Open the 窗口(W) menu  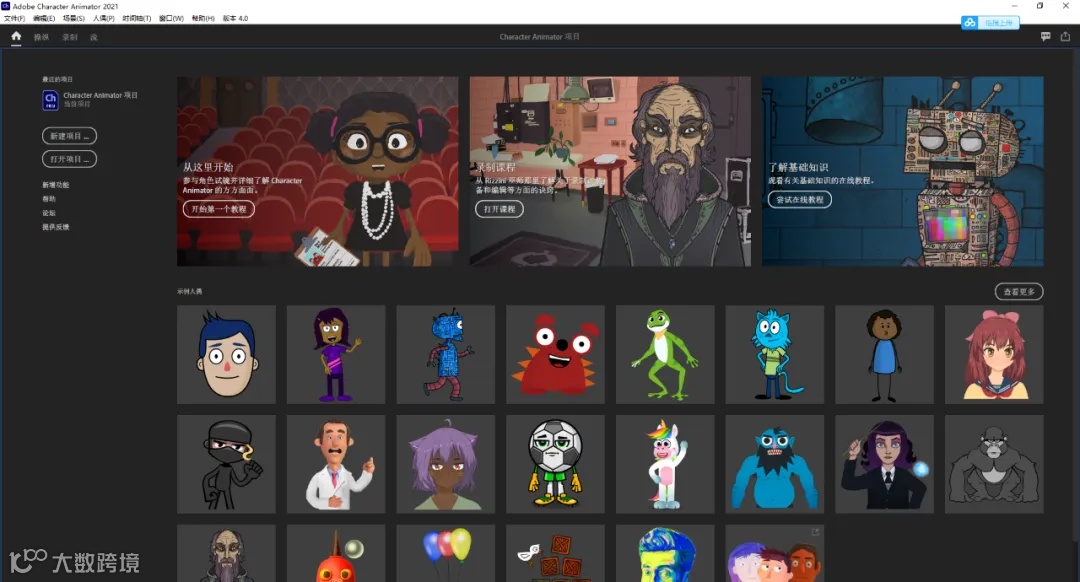tap(172, 19)
